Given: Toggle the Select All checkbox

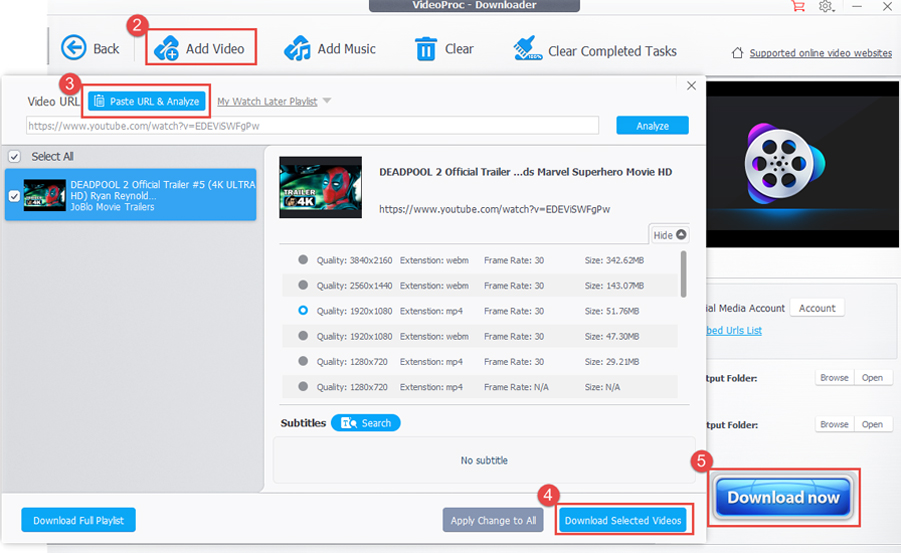Looking at the screenshot, I should (14, 156).
